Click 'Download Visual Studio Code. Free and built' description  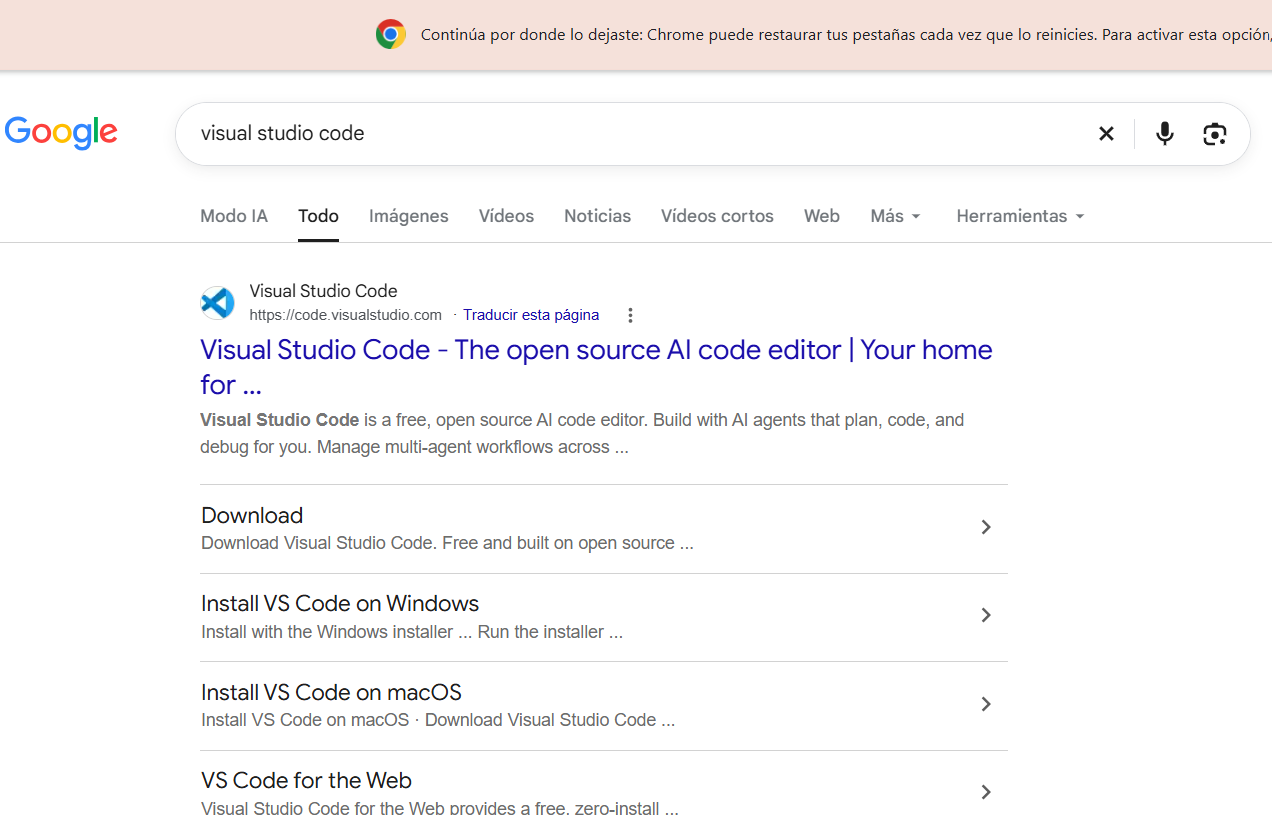447,543
